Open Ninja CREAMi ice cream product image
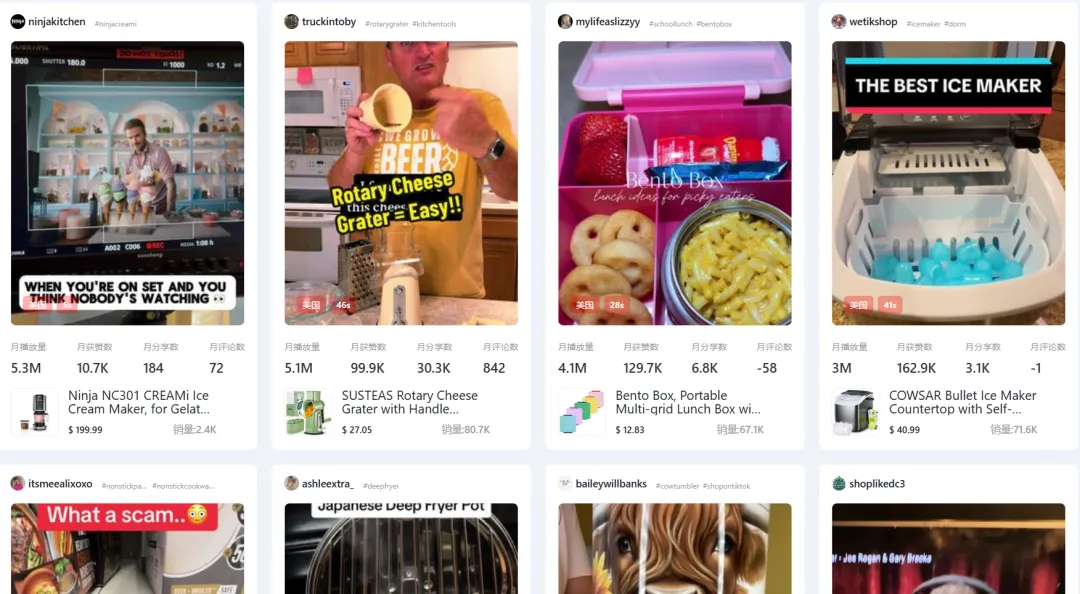1080x594 pixels. pyautogui.click(x=34, y=412)
